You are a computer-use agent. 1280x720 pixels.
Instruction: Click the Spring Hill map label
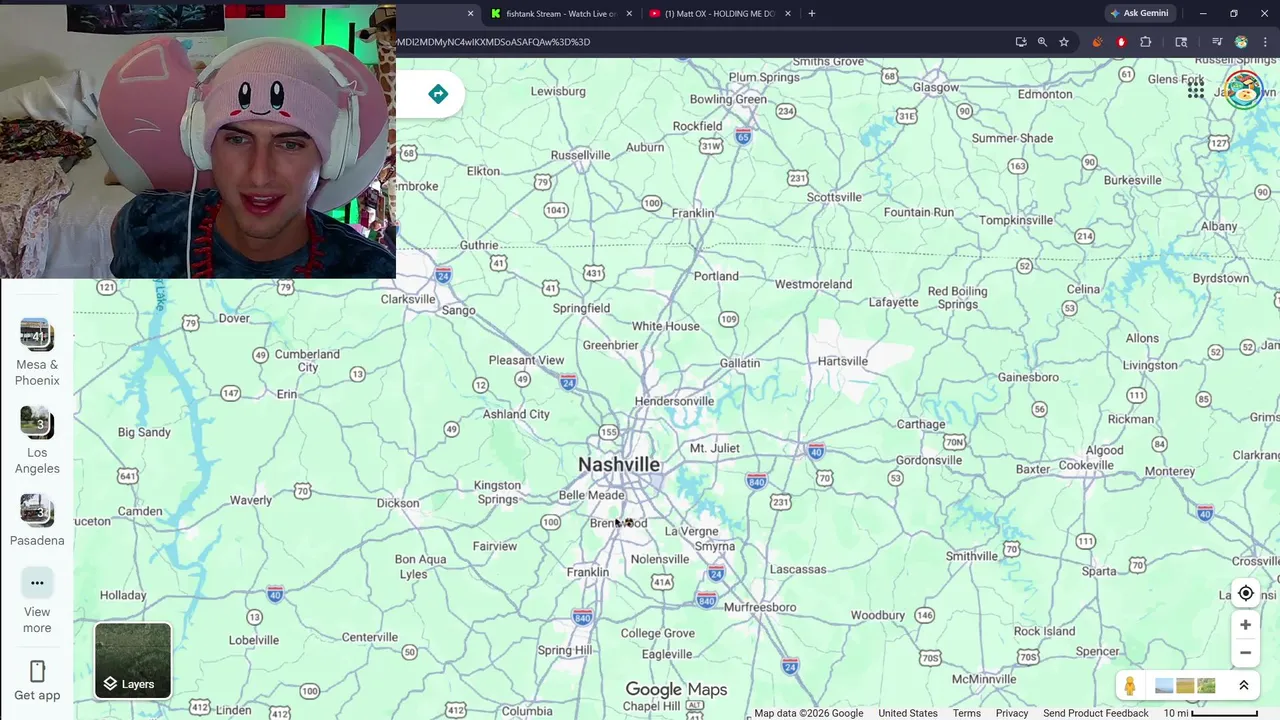click(565, 650)
